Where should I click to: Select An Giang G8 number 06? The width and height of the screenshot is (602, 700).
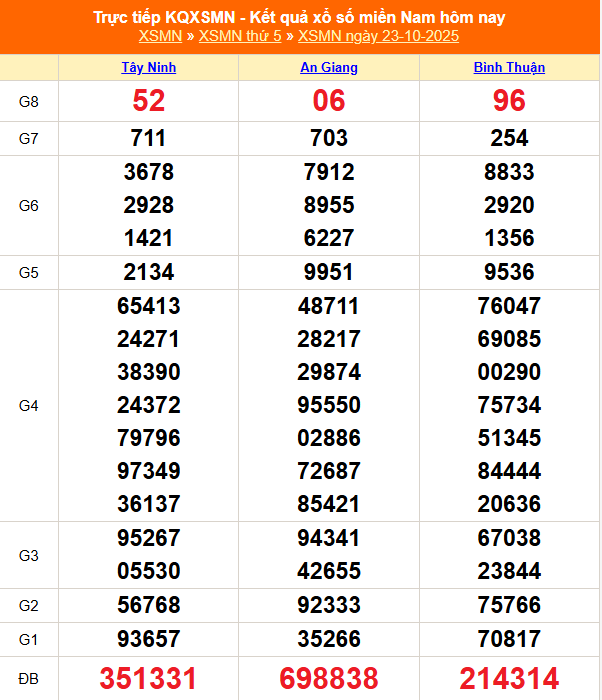point(329,101)
